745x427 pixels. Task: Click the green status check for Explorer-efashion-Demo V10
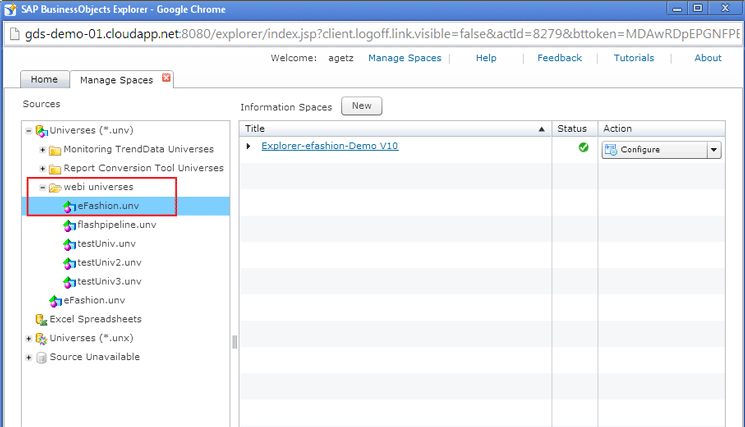[583, 147]
